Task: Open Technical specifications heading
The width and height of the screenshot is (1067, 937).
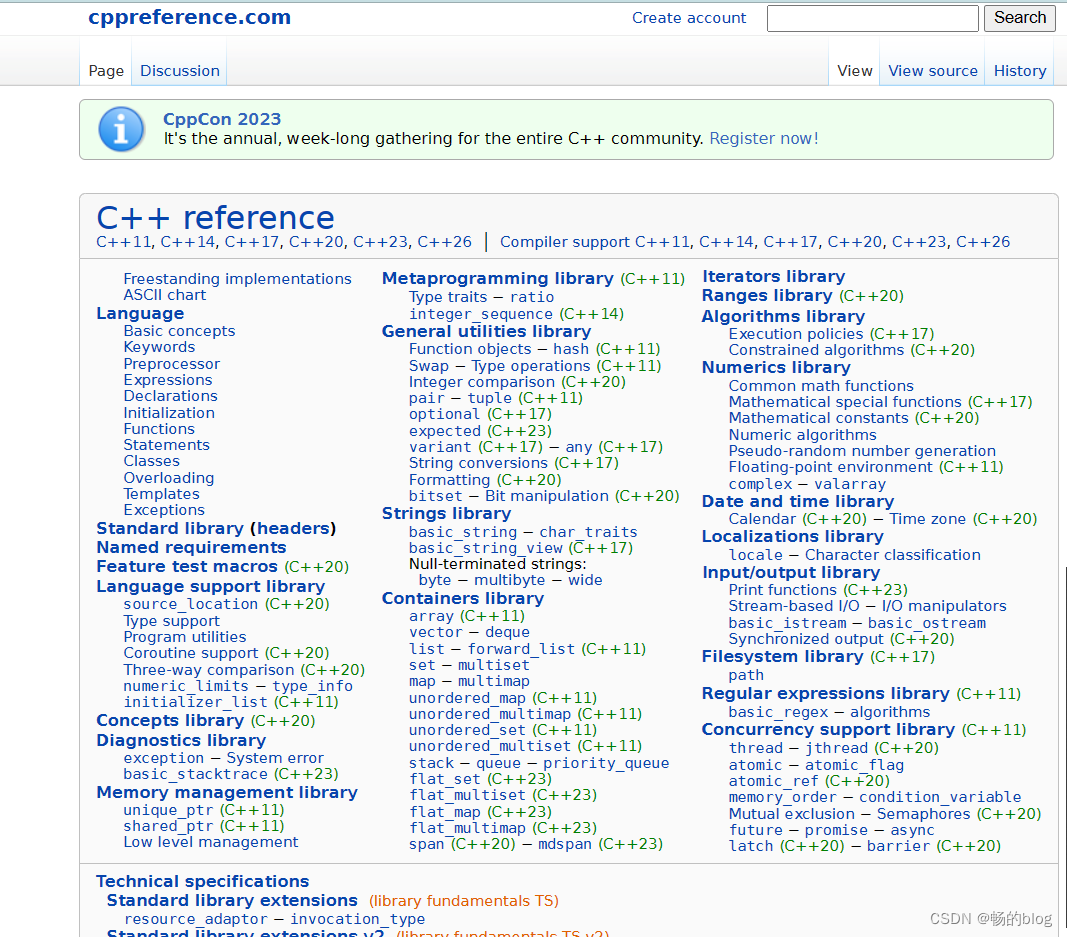Action: pos(203,882)
